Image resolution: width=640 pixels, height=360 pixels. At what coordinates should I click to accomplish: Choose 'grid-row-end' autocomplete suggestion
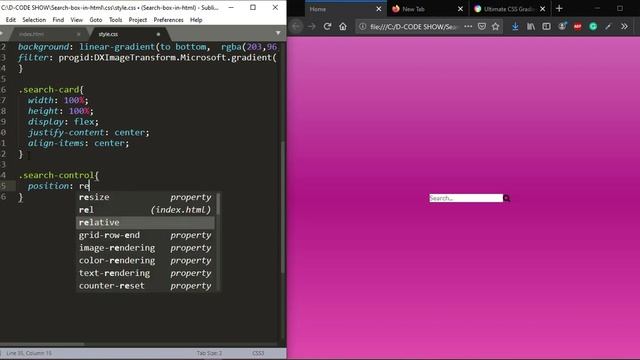[x=145, y=235]
